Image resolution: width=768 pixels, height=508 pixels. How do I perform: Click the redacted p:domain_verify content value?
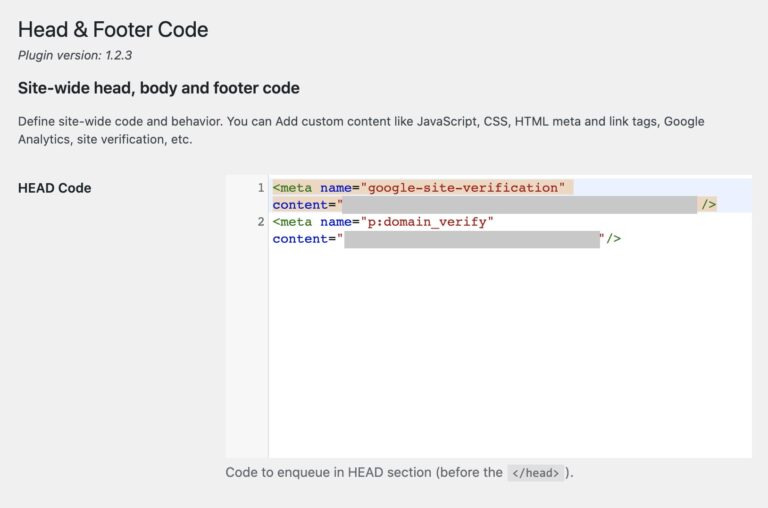coord(471,239)
